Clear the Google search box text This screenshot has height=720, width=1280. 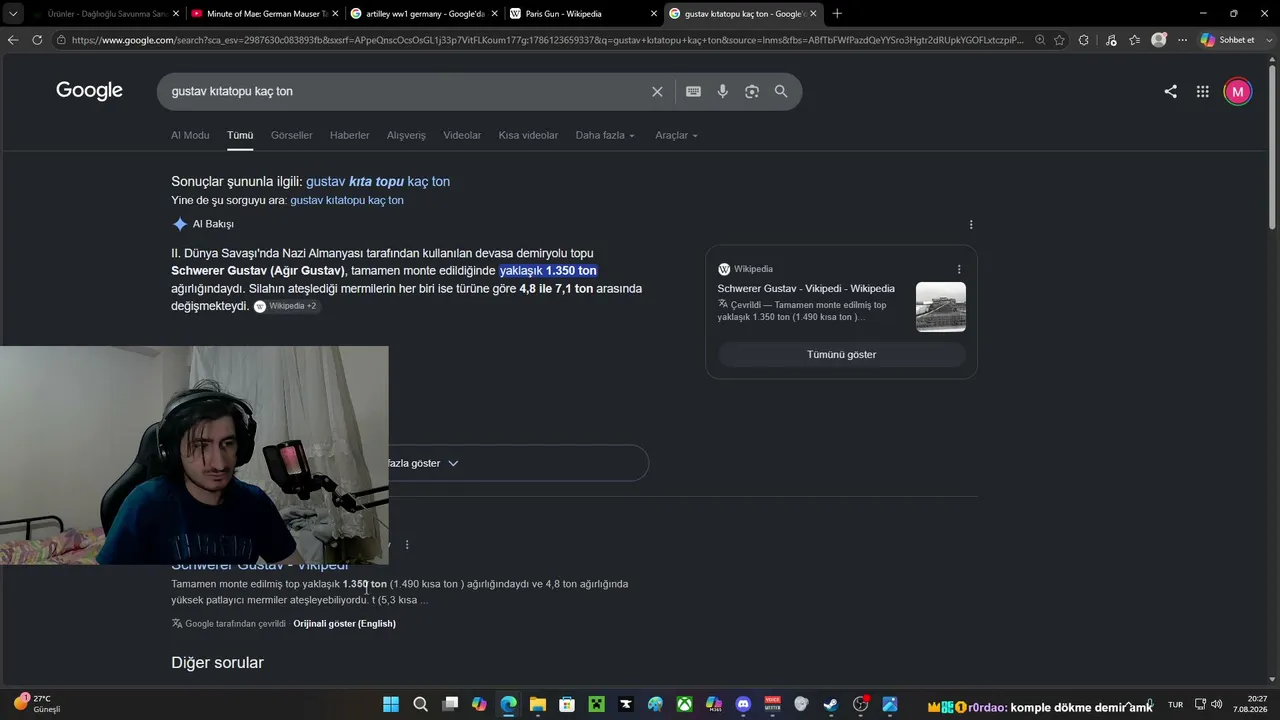tap(657, 92)
